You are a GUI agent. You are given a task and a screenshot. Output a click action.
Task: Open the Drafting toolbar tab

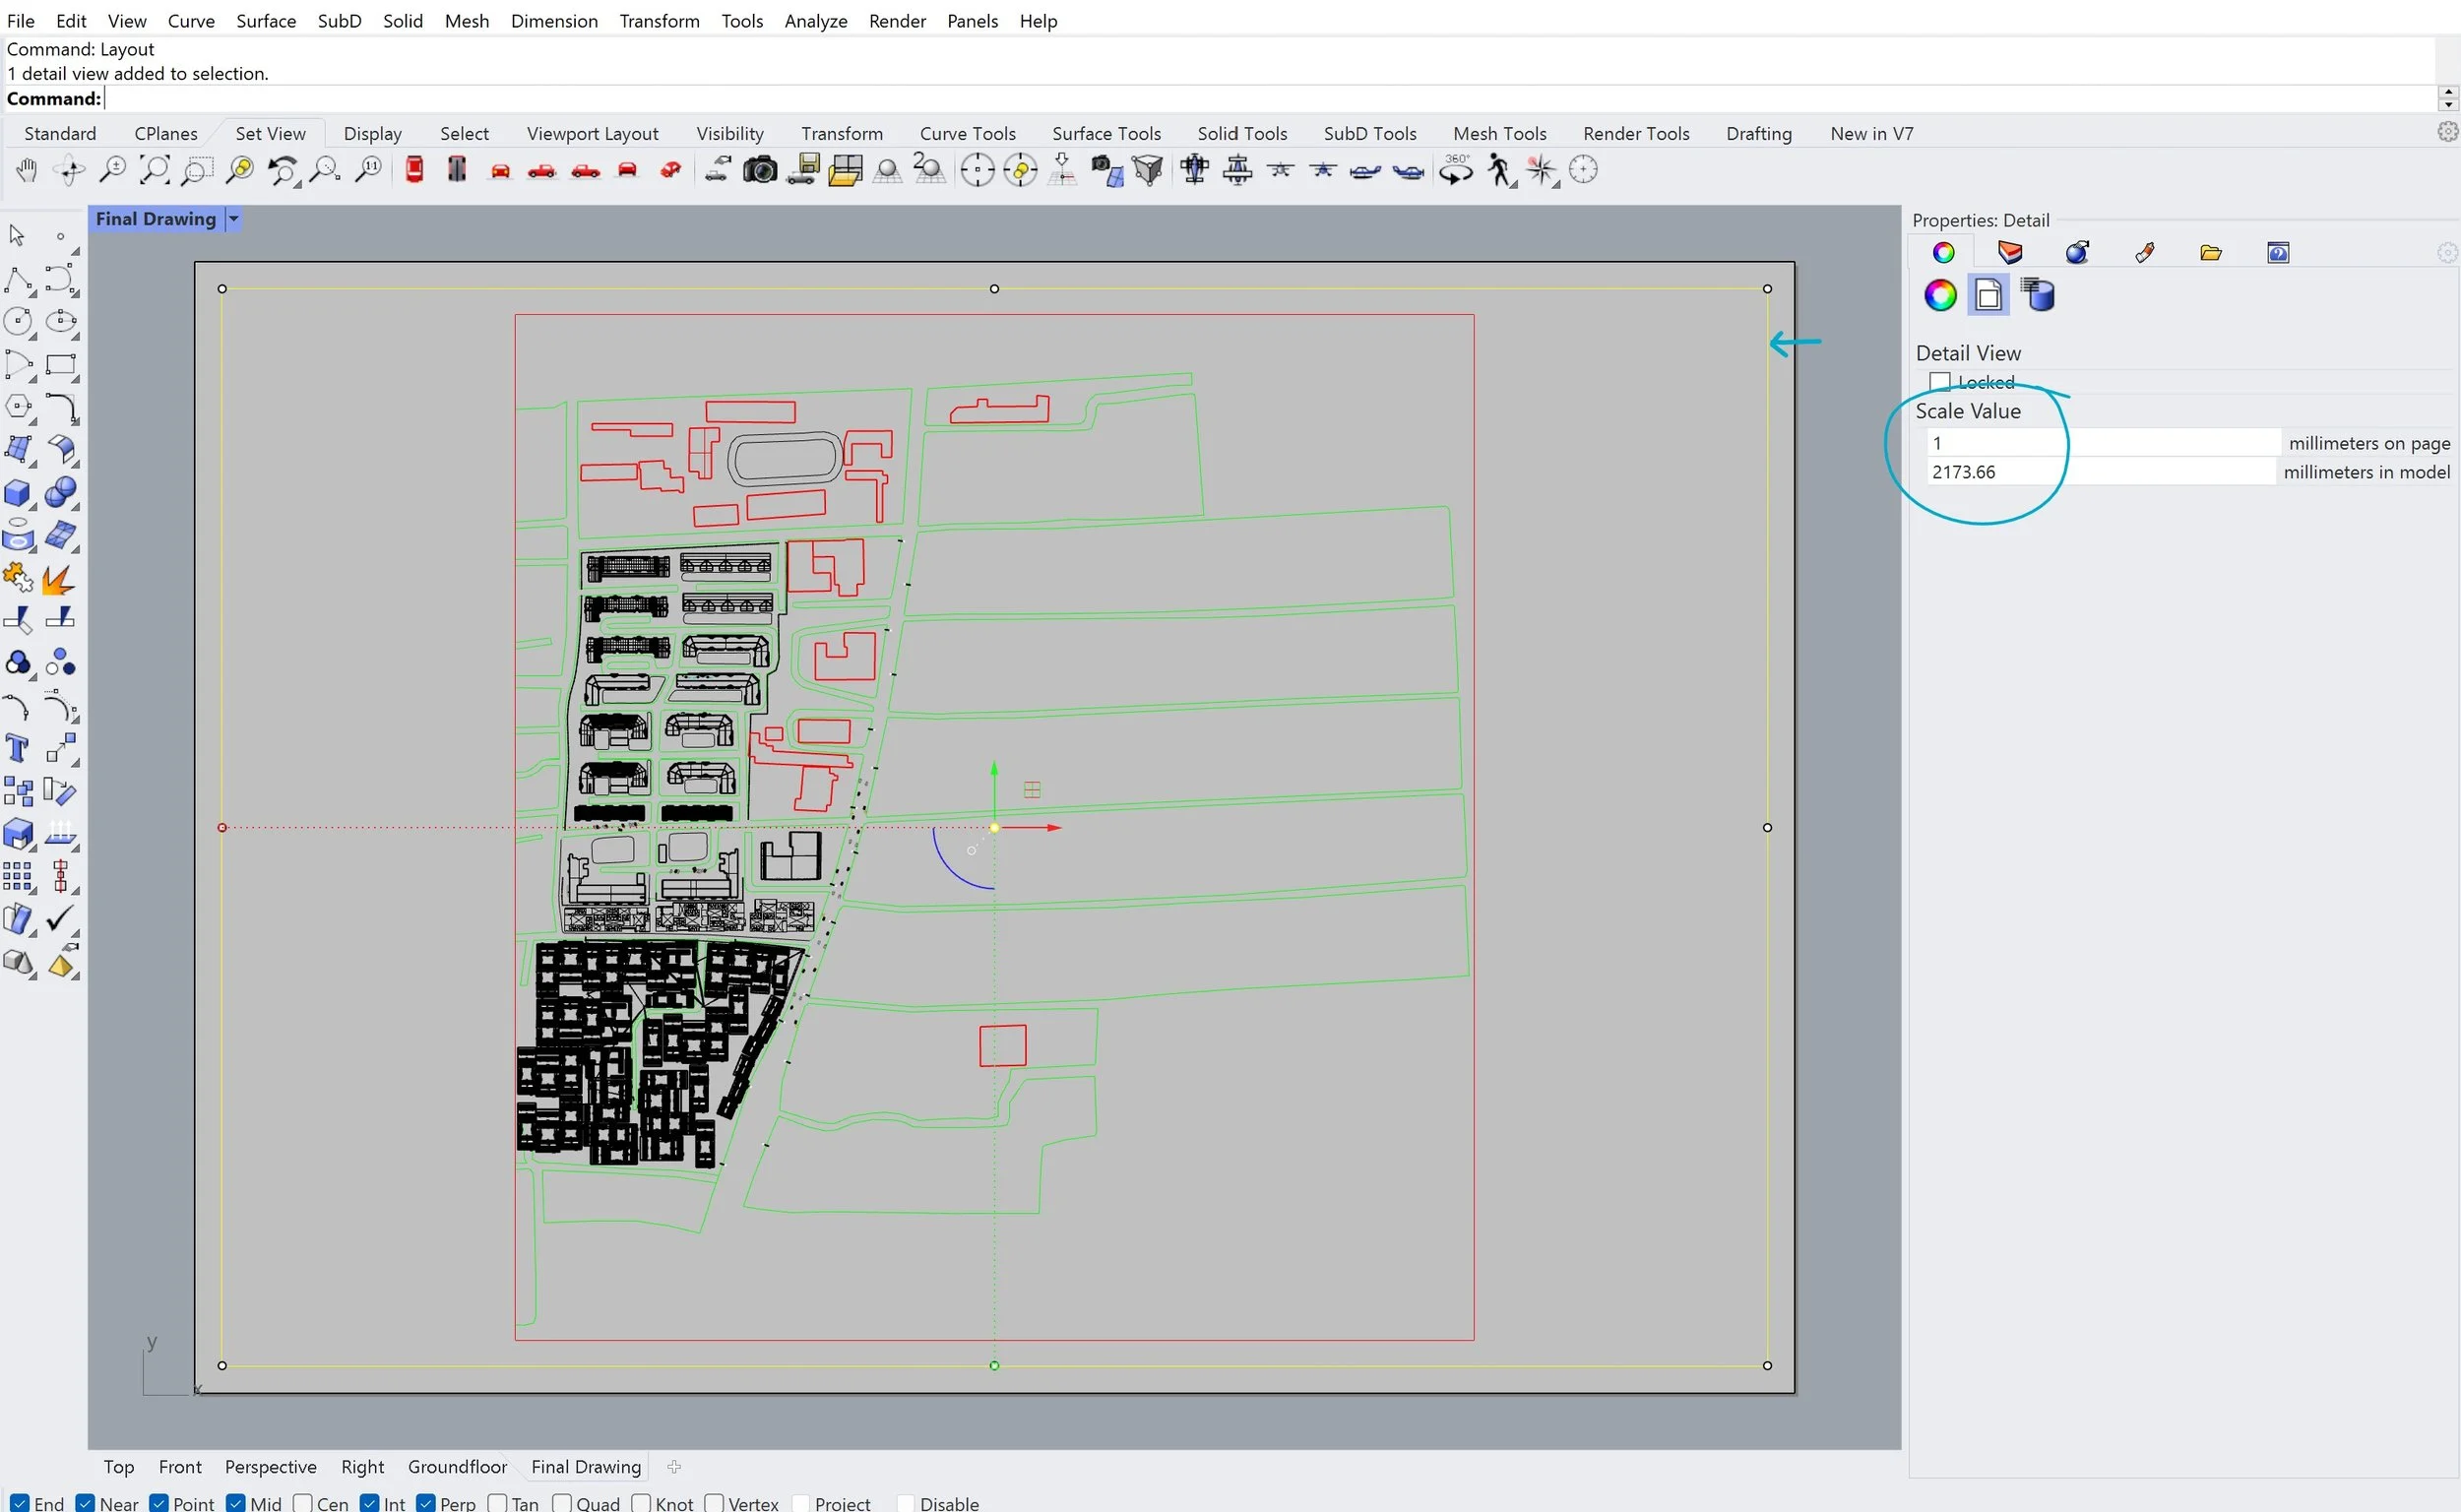point(1758,134)
